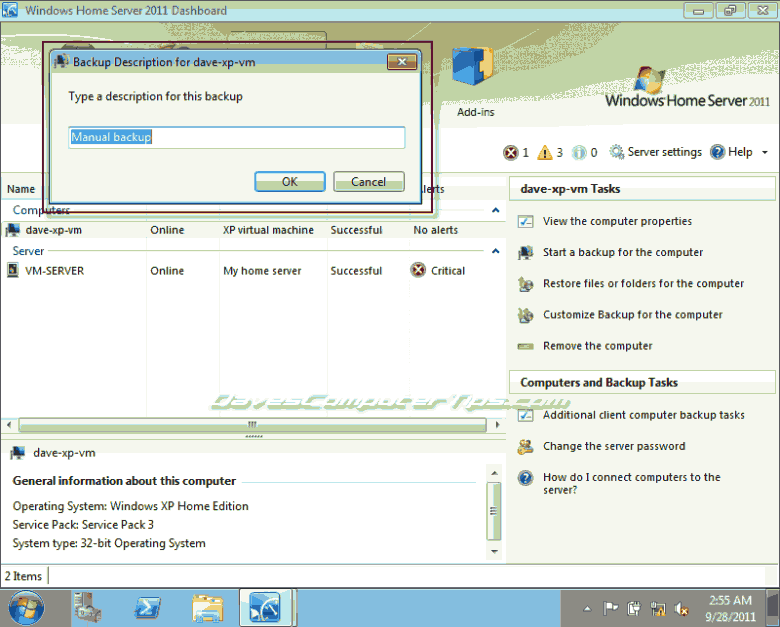Click the network tray icon with warning
This screenshot has height=627, width=780.
659,608
